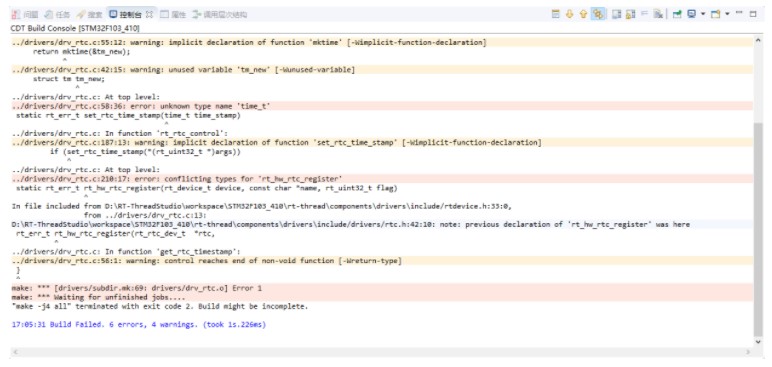Click the 'struct tm tm_new;' line
This screenshot has height=367, width=772.
coord(69,79)
